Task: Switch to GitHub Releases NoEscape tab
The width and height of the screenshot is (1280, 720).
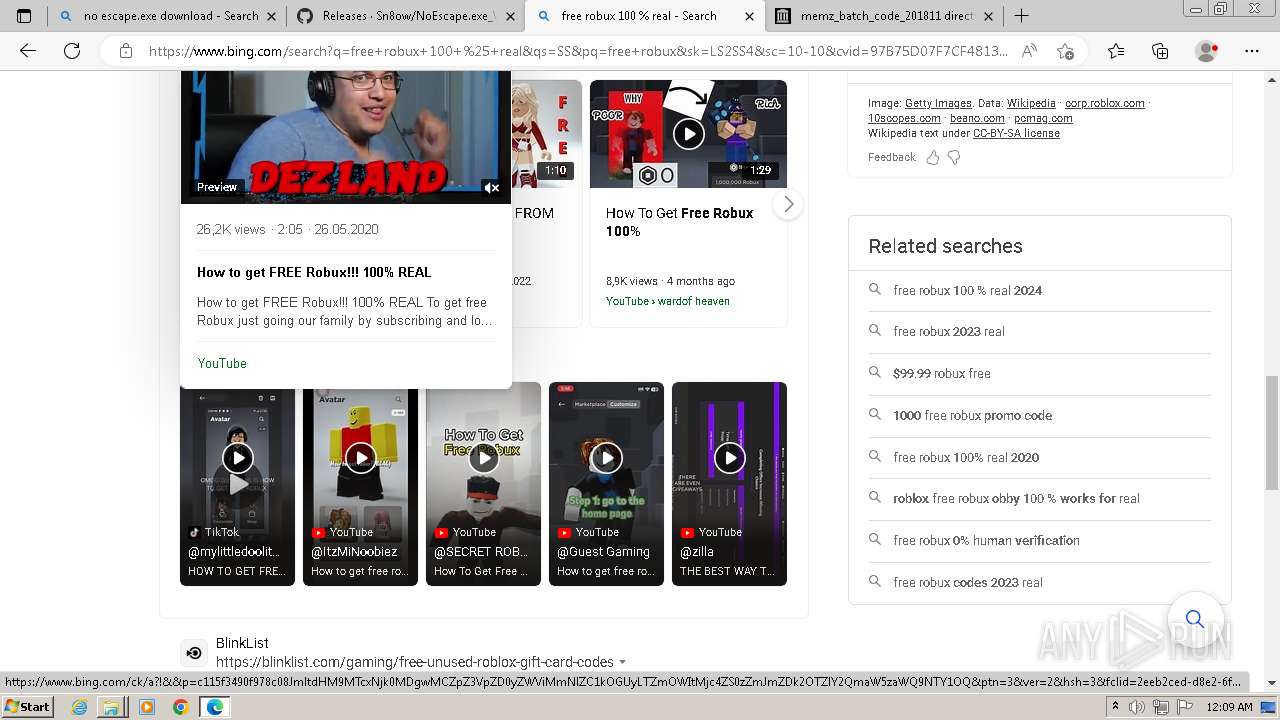Action: [405, 16]
